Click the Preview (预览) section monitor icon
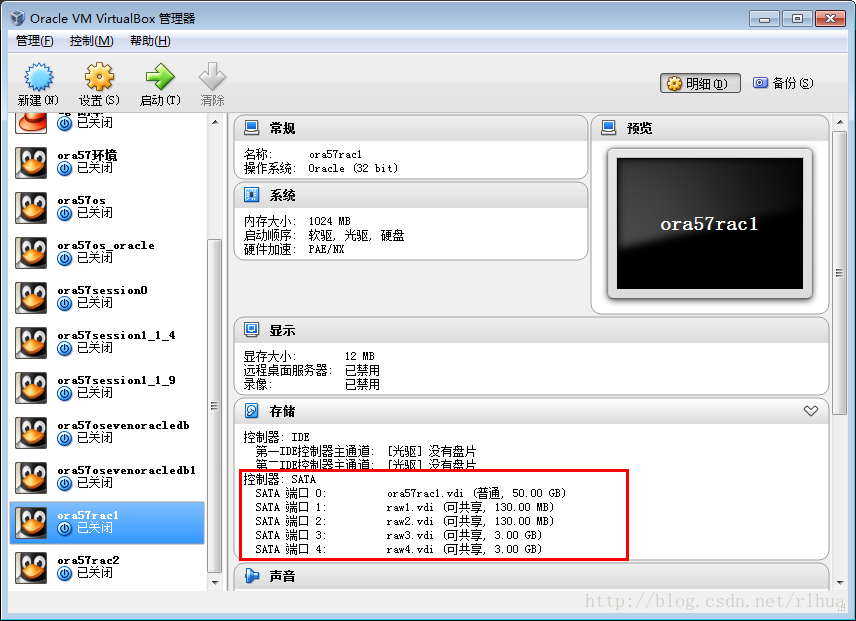 pos(609,128)
